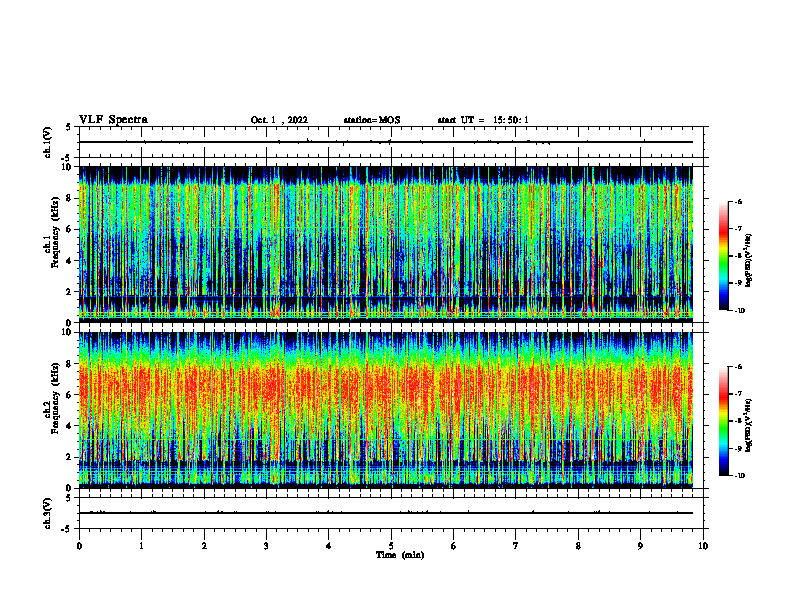The image size is (792, 612).
Task: Select the date text "Oct. 1, 2022"
Action: (x=279, y=120)
